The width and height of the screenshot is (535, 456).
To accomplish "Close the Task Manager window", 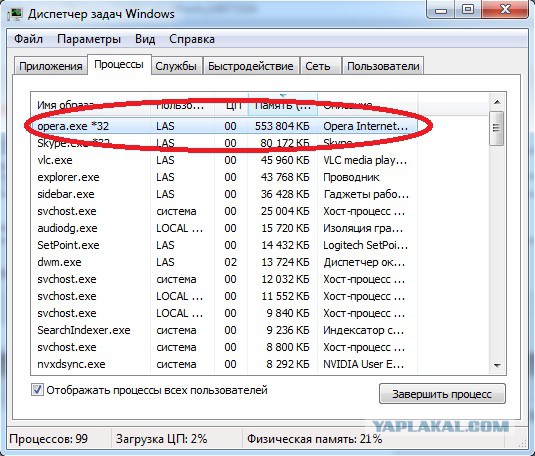I will pos(506,10).
